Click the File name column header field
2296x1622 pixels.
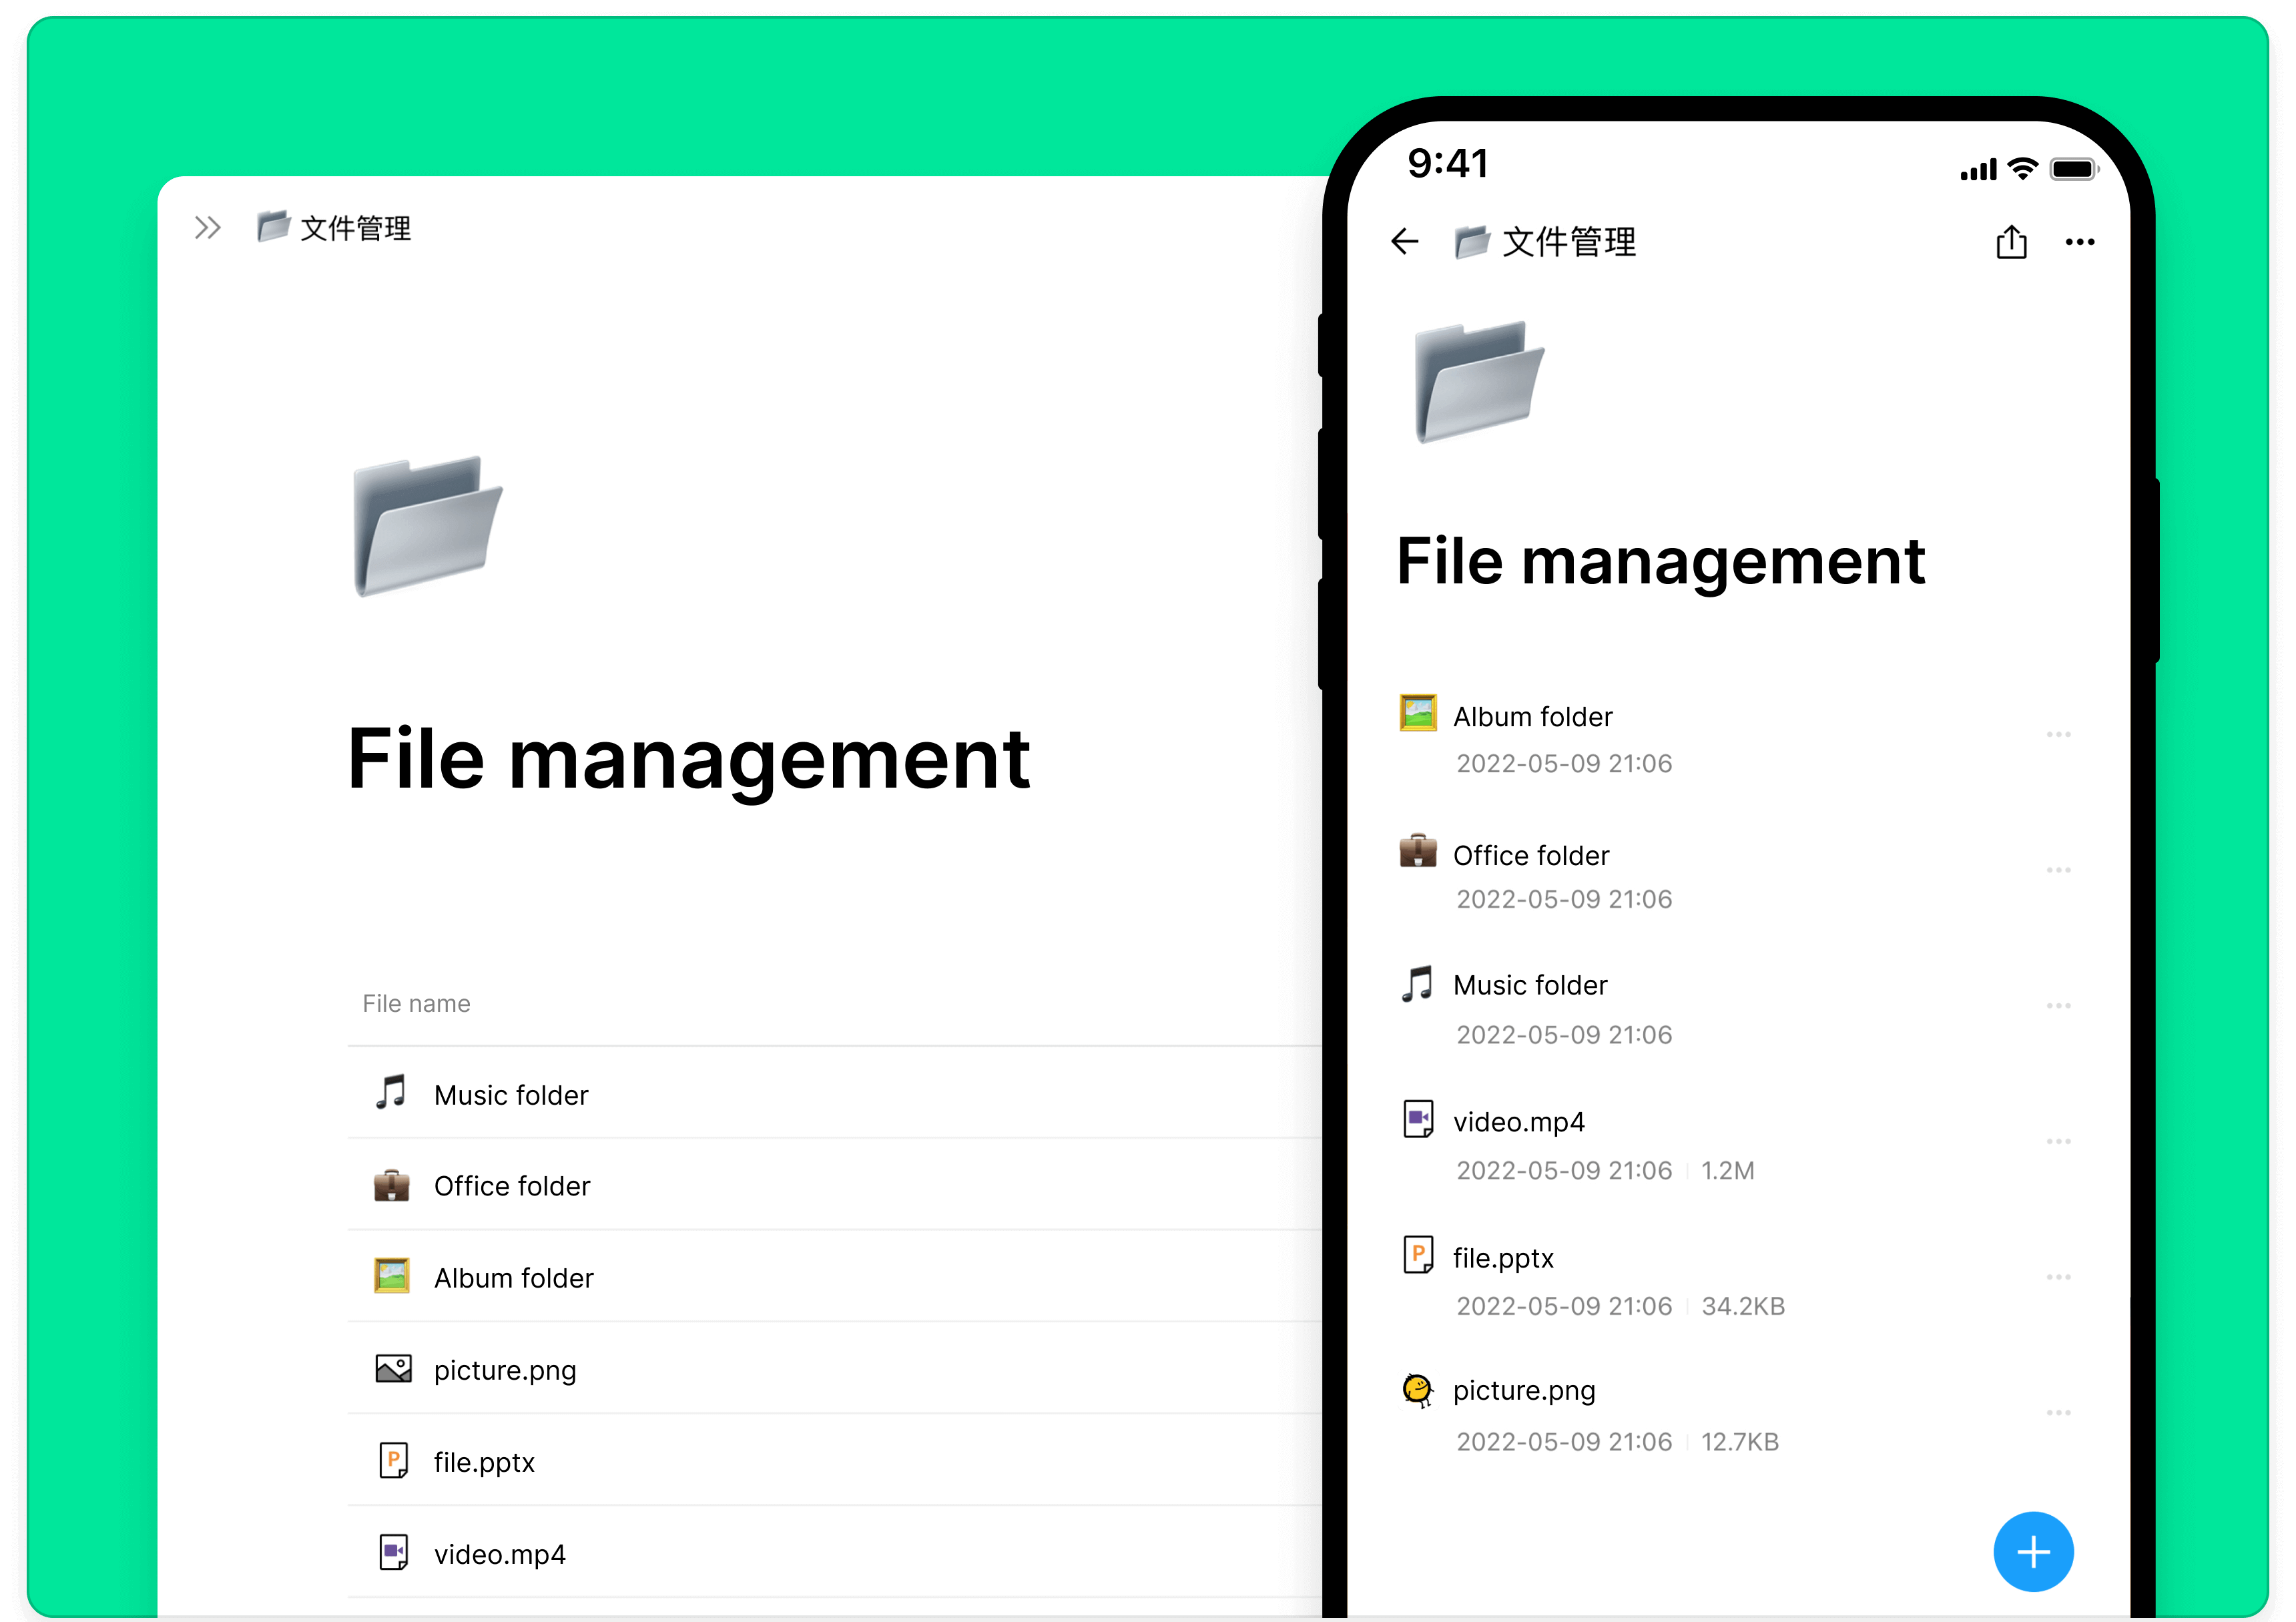(416, 1002)
